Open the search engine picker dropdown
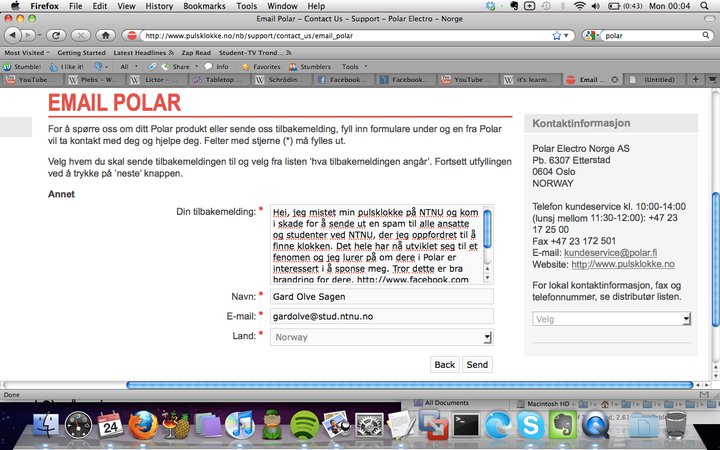 [591, 35]
